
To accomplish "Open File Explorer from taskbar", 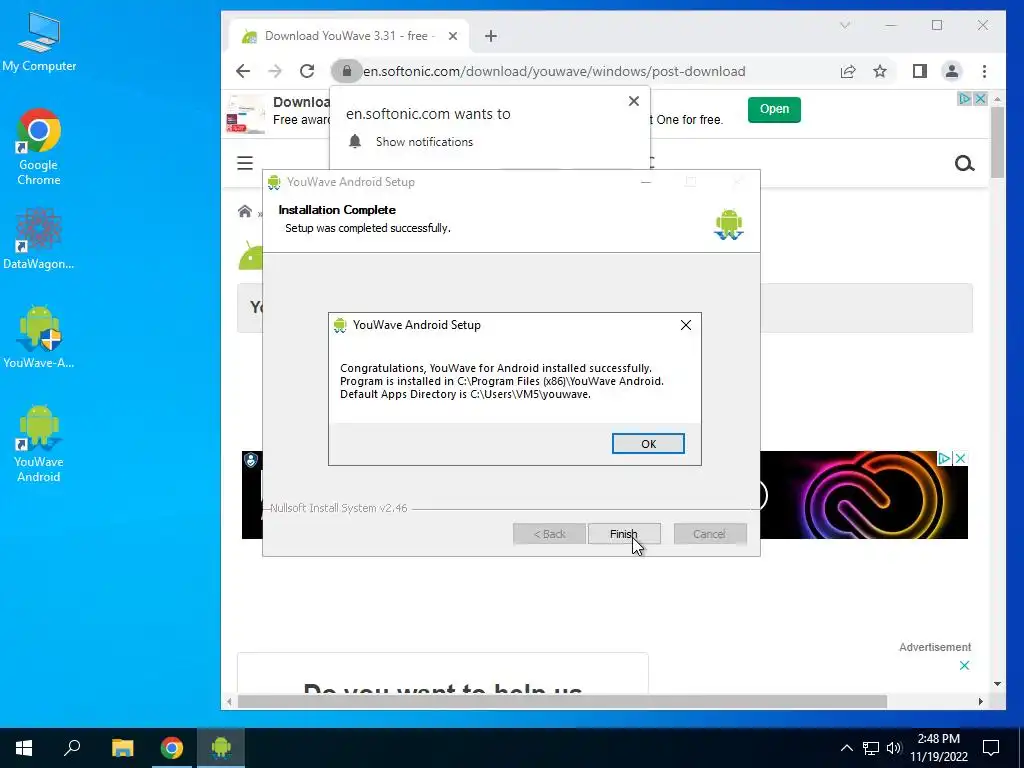I will 122,748.
